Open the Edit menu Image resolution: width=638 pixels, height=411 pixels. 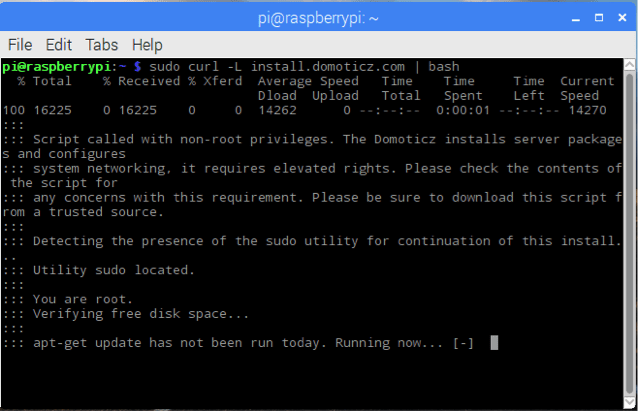click(x=59, y=45)
